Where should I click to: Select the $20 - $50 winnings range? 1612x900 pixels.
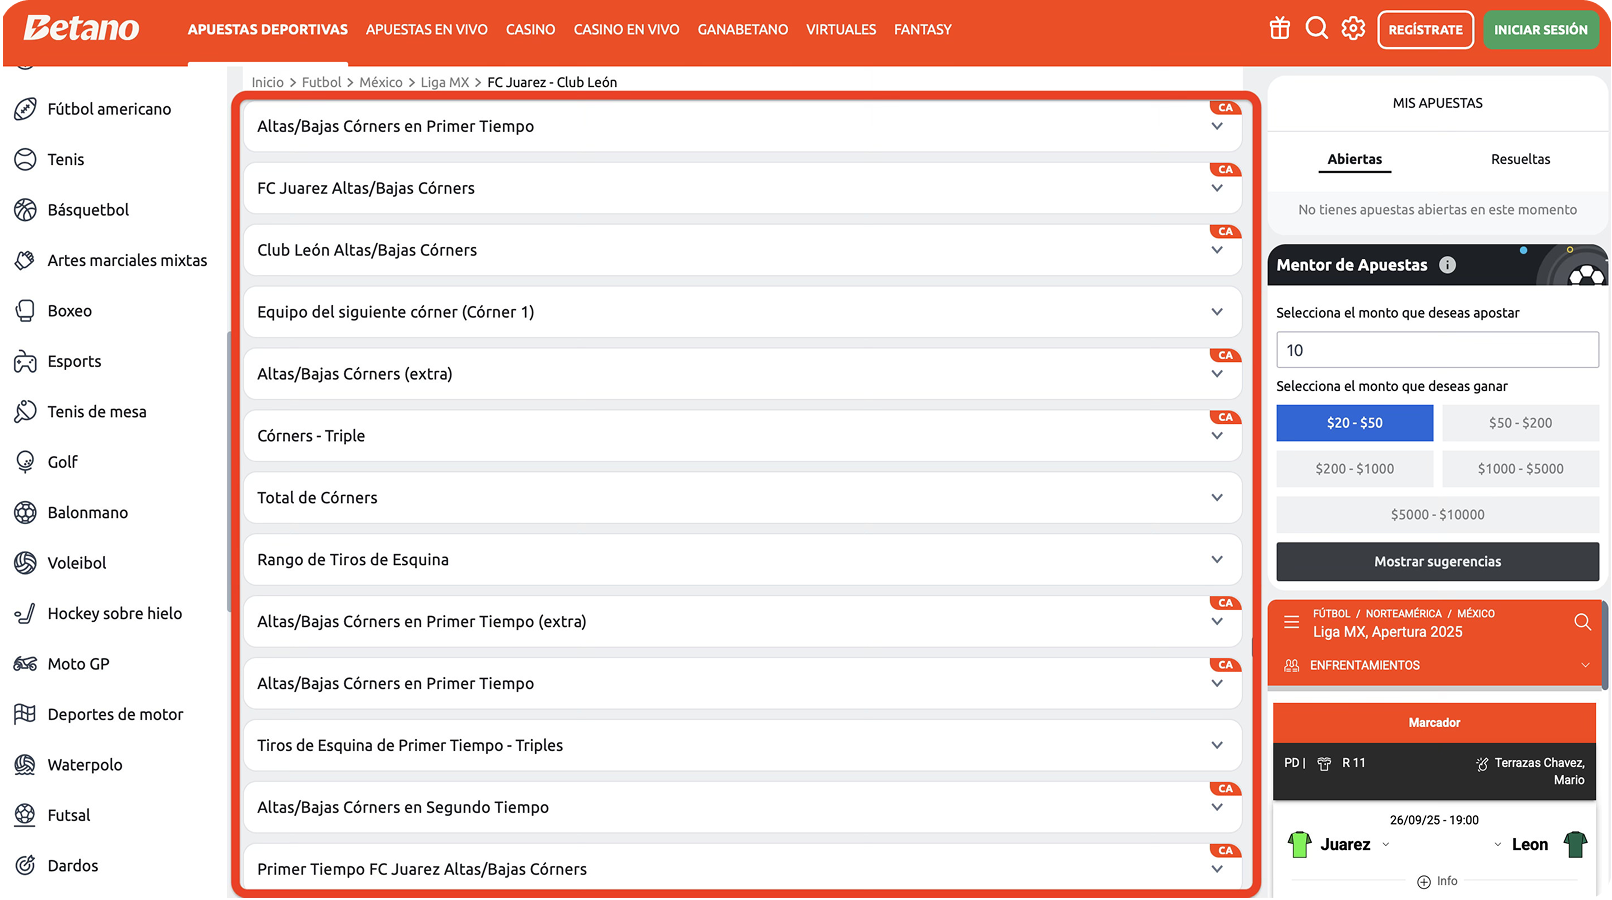[x=1354, y=423]
